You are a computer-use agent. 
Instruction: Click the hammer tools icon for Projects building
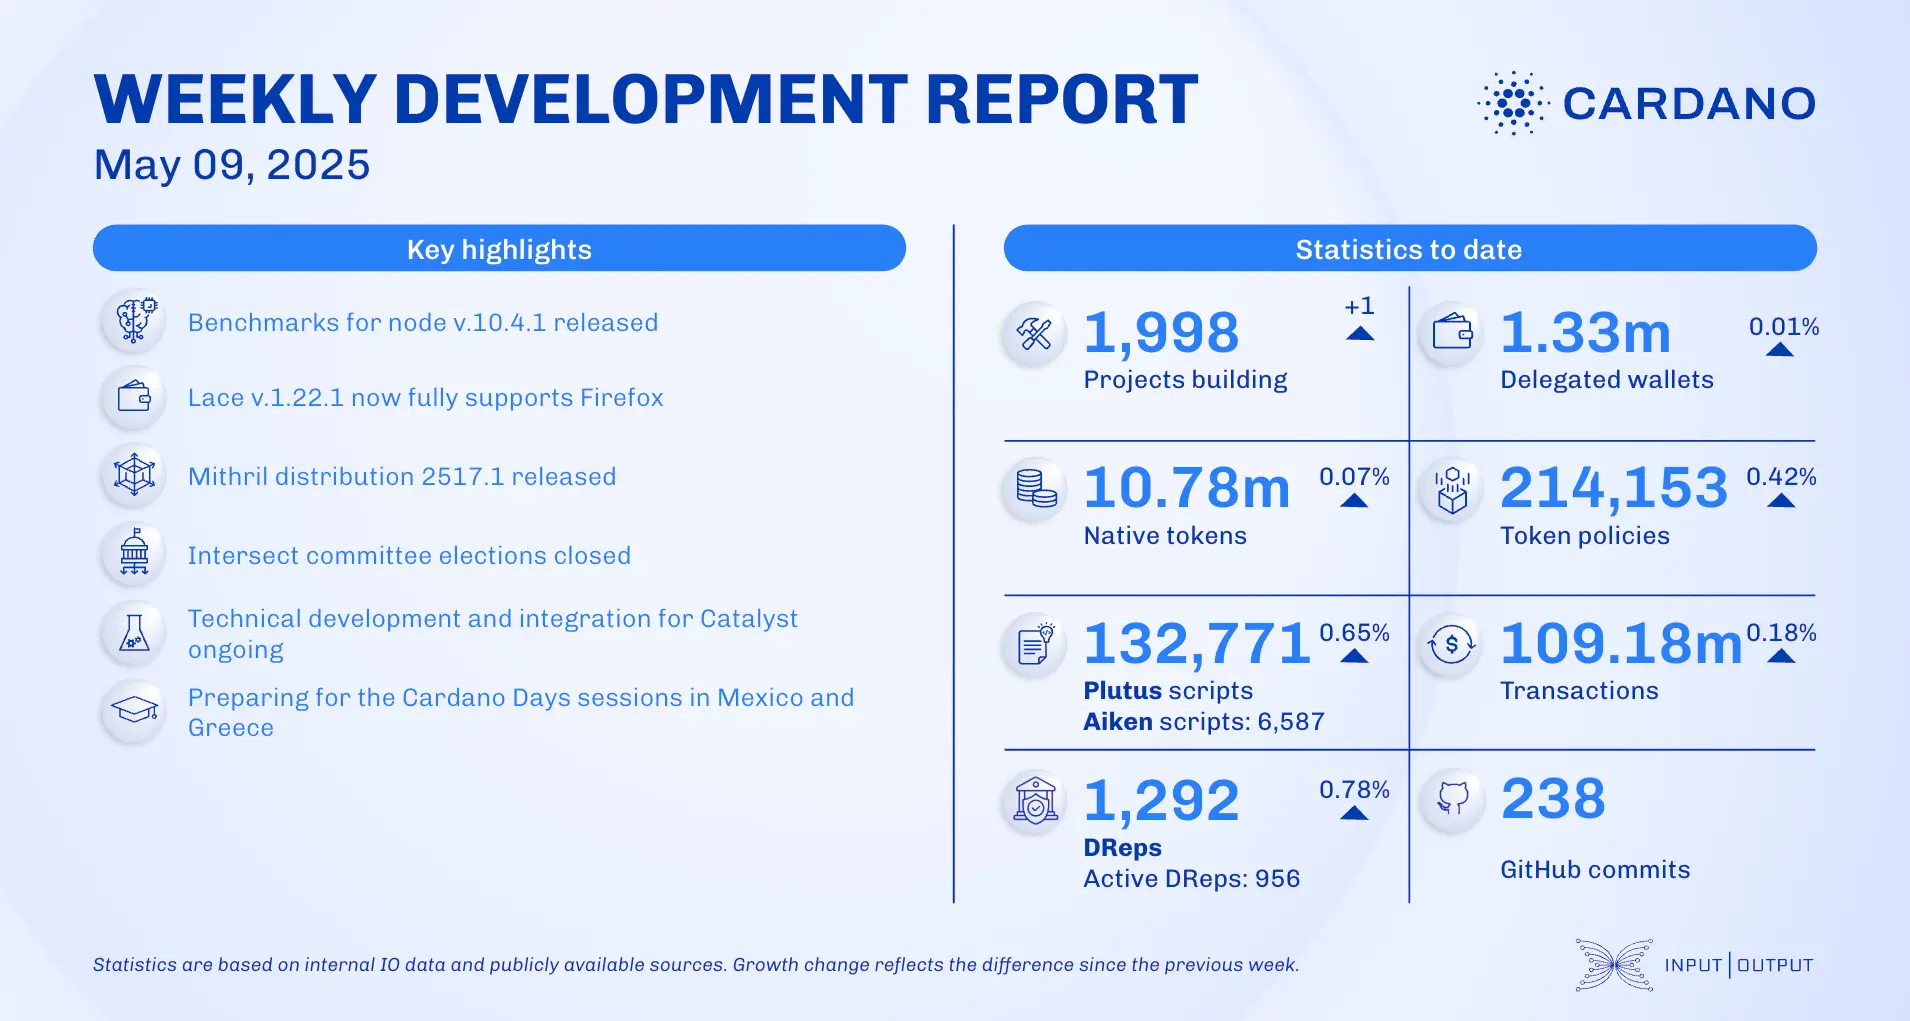coord(1035,334)
